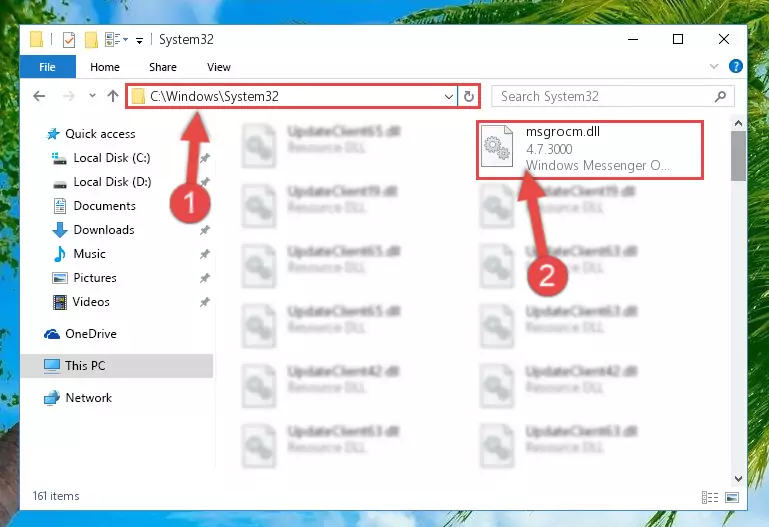Click the Search System32 box
Viewport: 769px width, 527px height.
(613, 97)
